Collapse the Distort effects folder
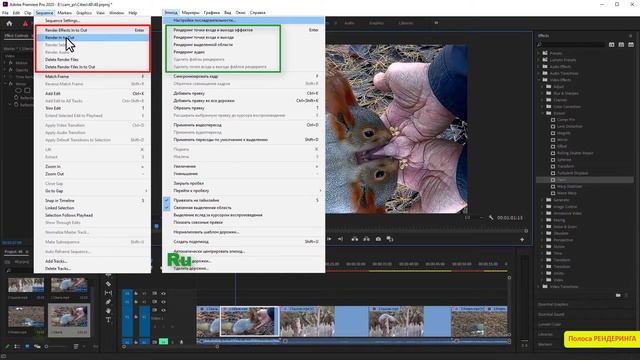This screenshot has height=360, width=640. 542,113
